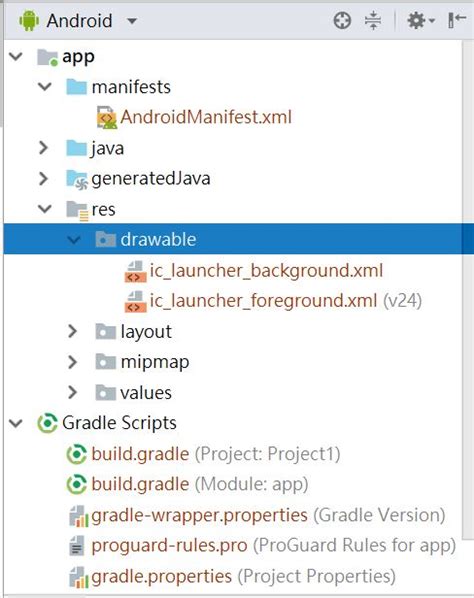474x598 pixels.
Task: Open the Android view selector dropdown
Action: [132, 21]
